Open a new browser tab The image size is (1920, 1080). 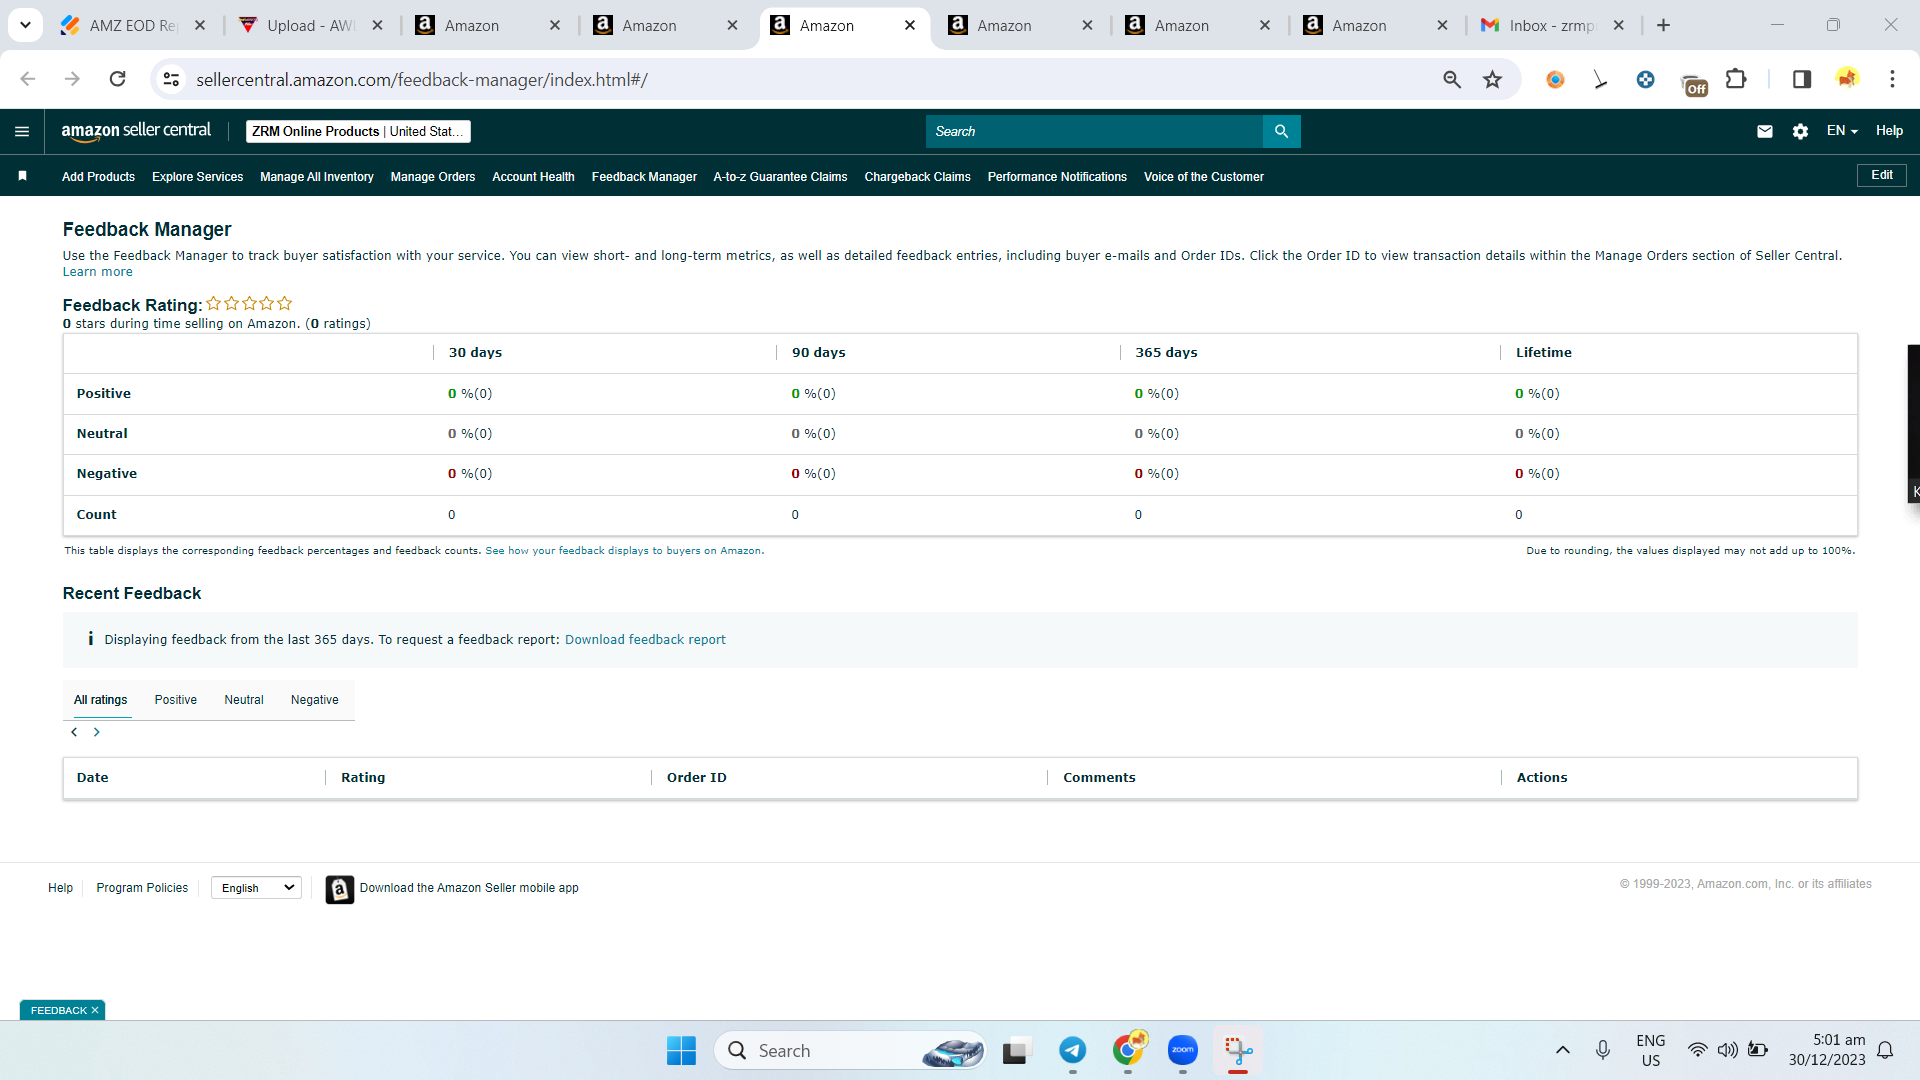pos(1663,25)
